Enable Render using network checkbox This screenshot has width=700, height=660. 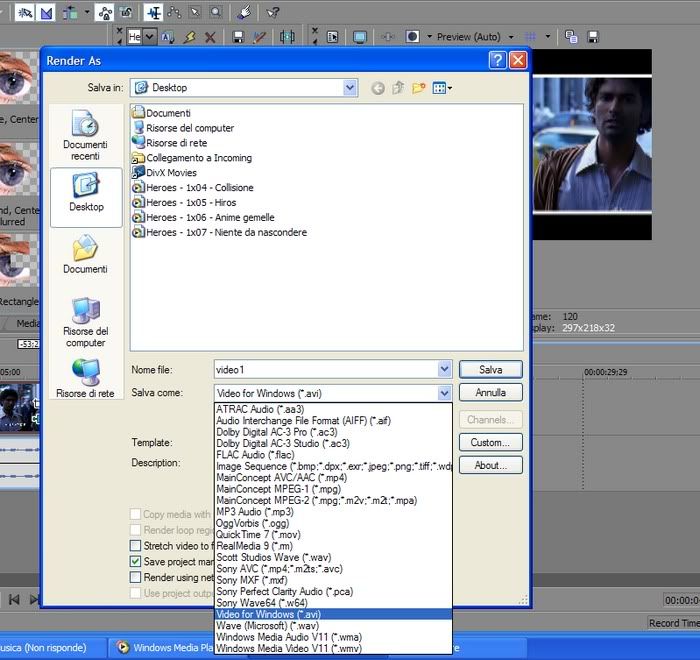point(135,577)
